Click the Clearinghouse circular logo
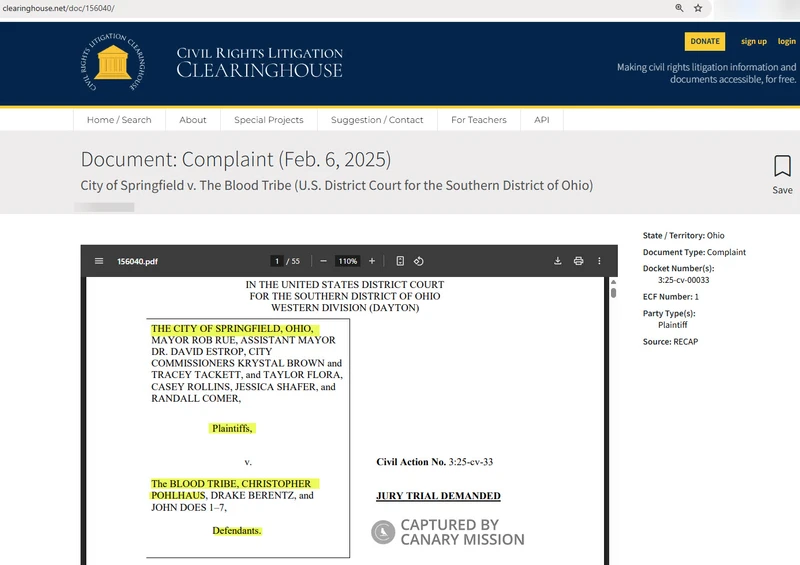Image resolution: width=800 pixels, height=565 pixels. (x=113, y=62)
